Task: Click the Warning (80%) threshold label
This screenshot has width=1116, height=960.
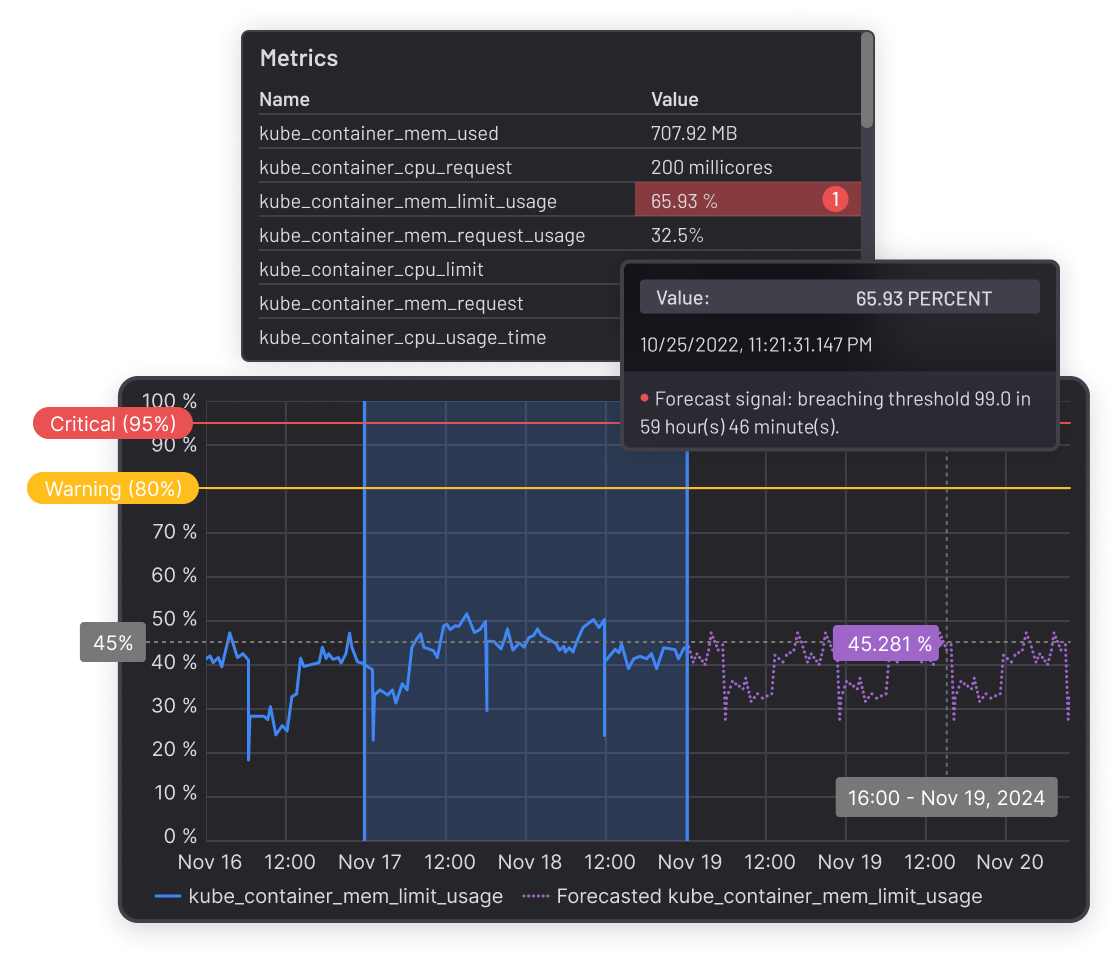Action: click(x=112, y=488)
